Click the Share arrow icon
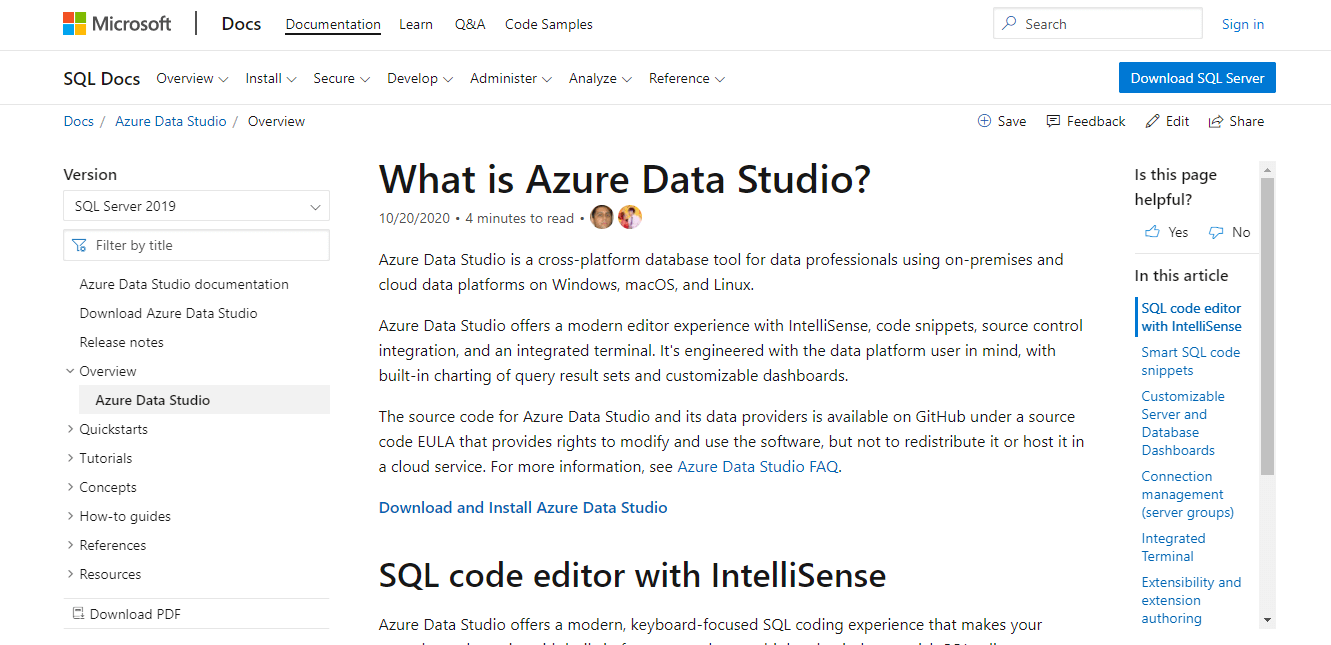Screen dimensions: 1331x645 click(1216, 121)
